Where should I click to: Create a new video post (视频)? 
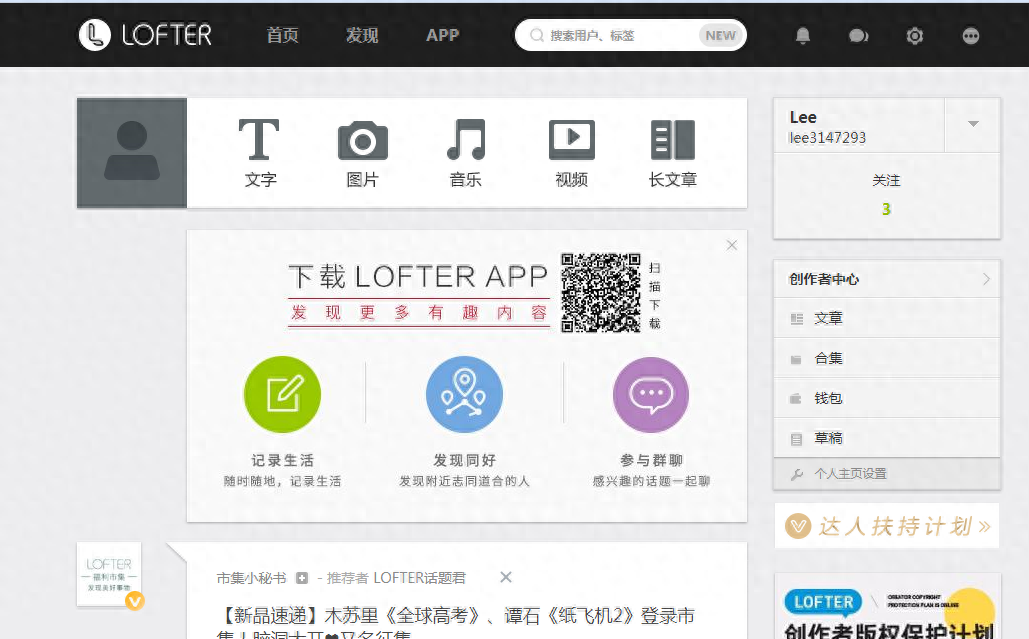coord(571,153)
